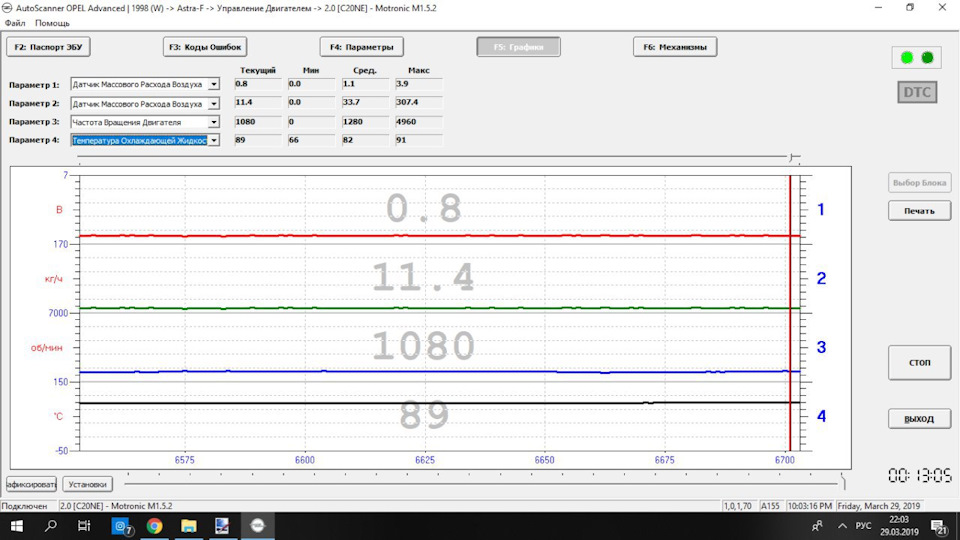Select the F5: Графики tab

pos(519,47)
